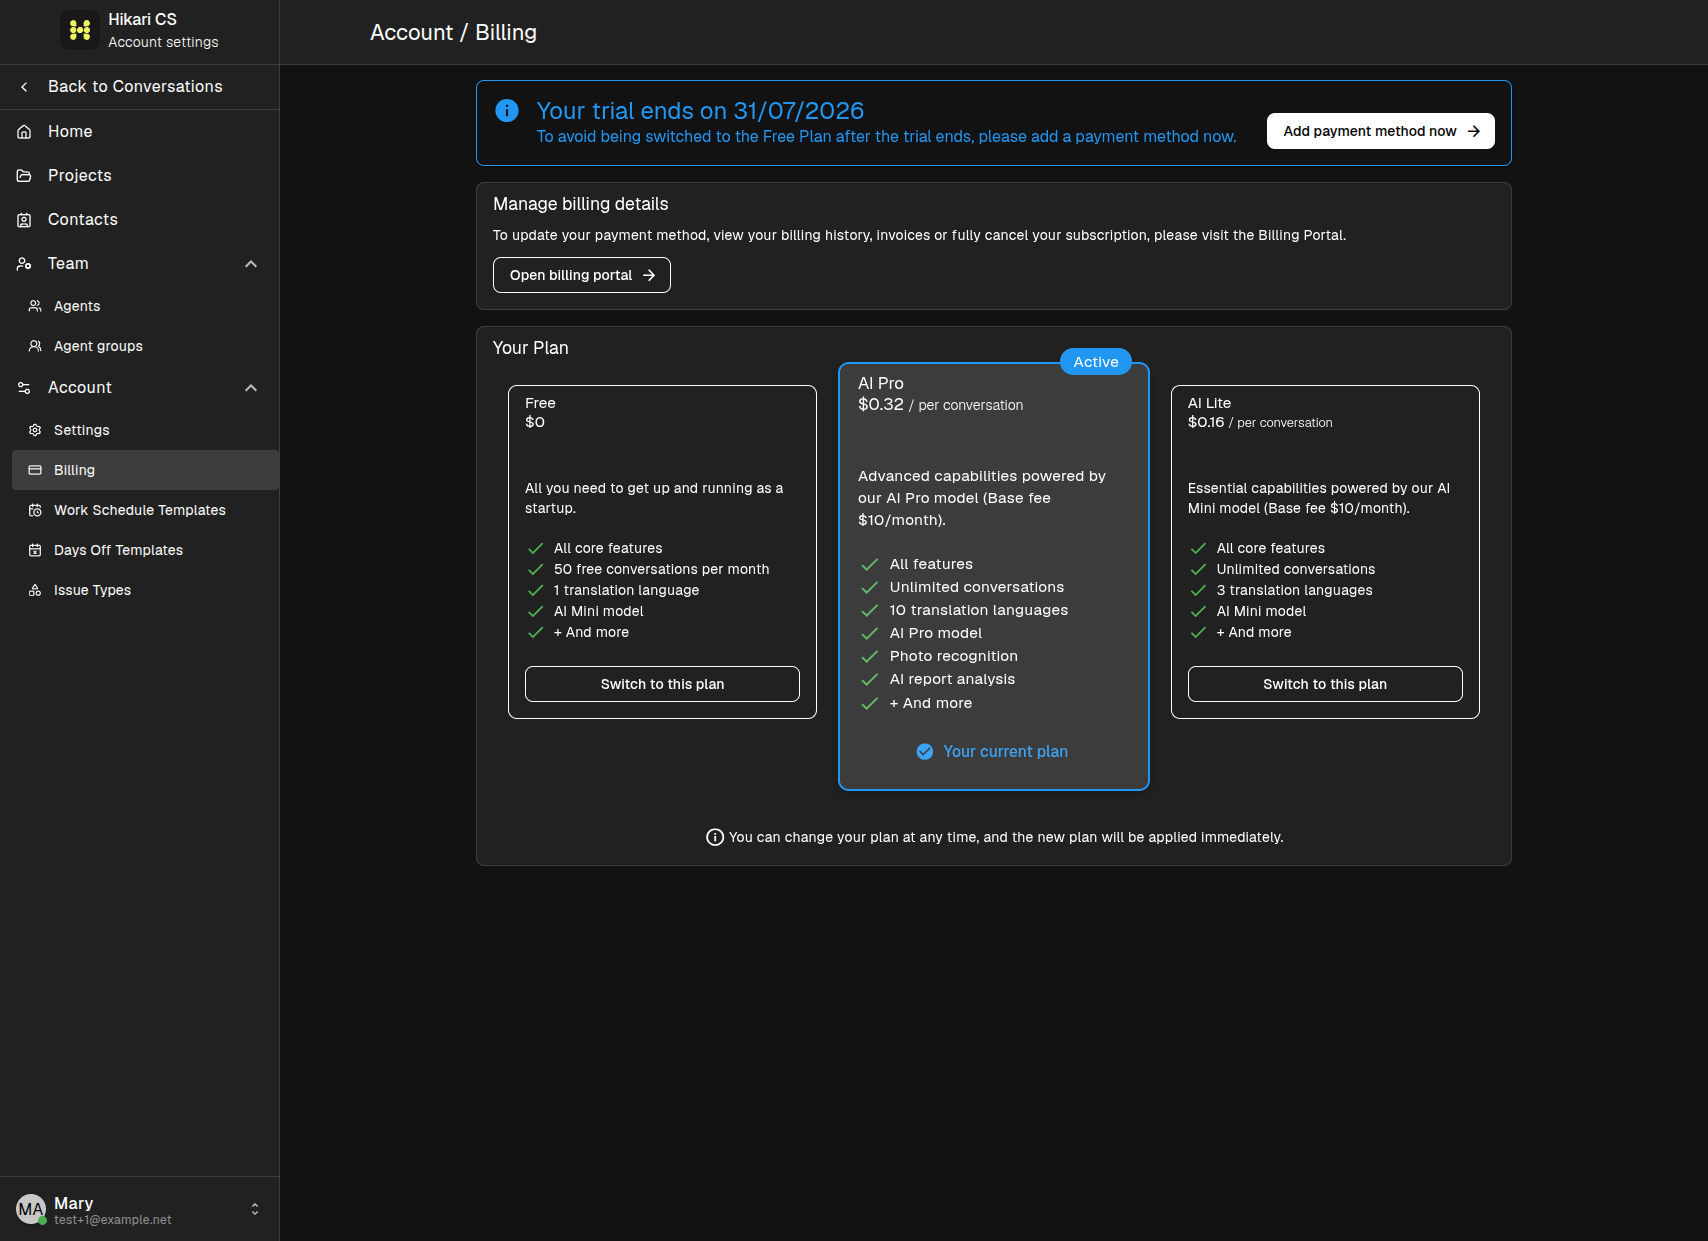
Task: Click the Agent groups icon
Action: [x=35, y=346]
